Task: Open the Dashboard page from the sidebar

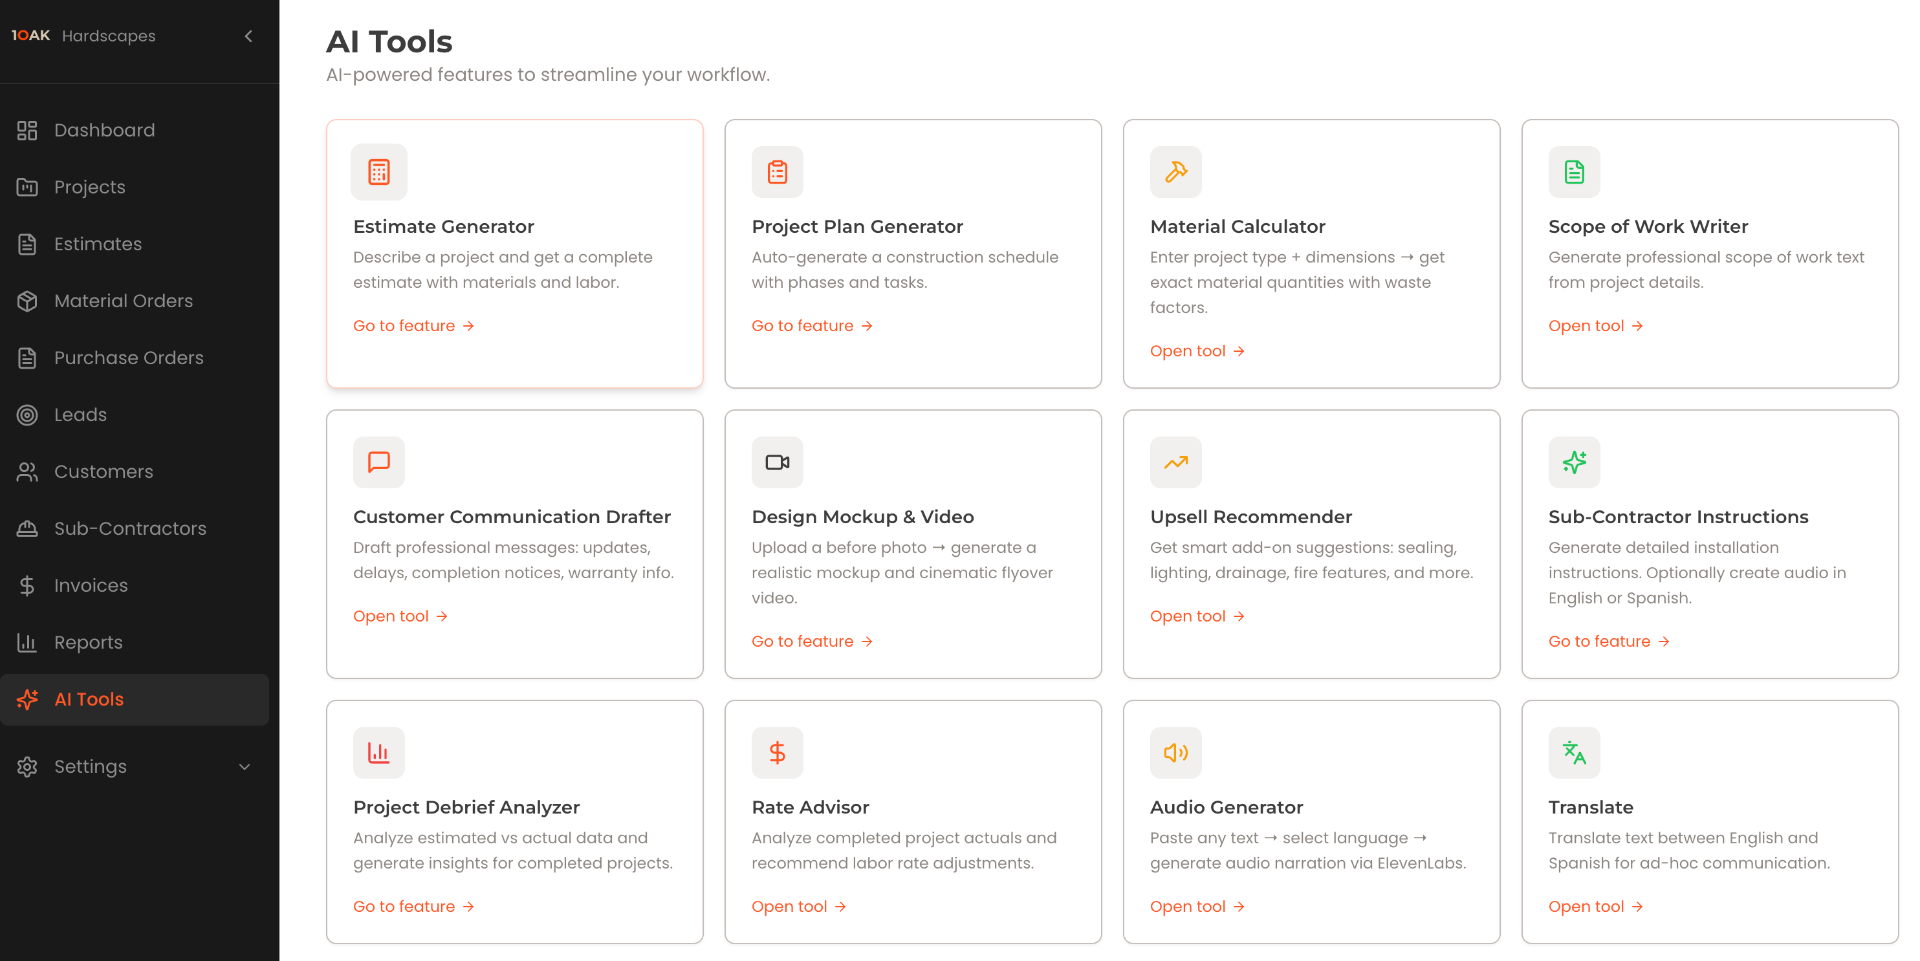Action: click(x=135, y=130)
